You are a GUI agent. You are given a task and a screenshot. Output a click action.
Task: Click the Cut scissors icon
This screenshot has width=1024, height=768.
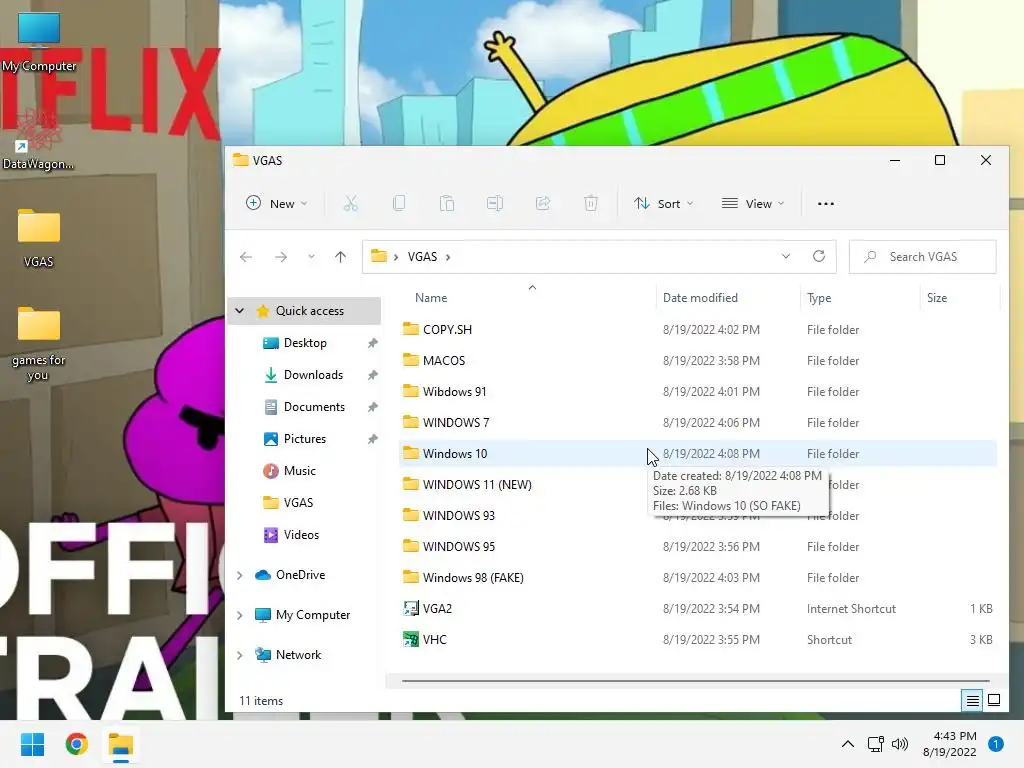pos(351,204)
